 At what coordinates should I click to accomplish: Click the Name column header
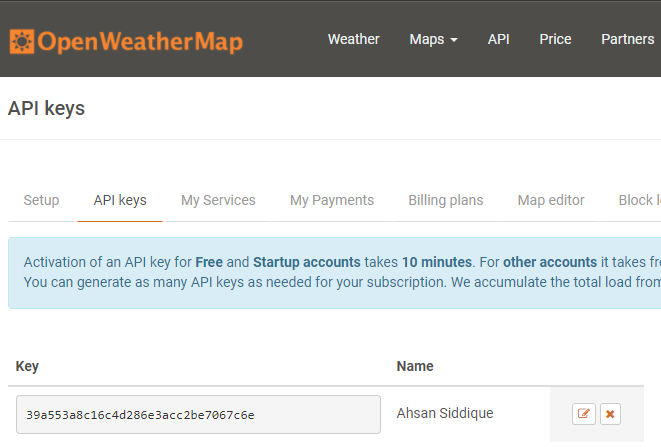pyautogui.click(x=415, y=366)
